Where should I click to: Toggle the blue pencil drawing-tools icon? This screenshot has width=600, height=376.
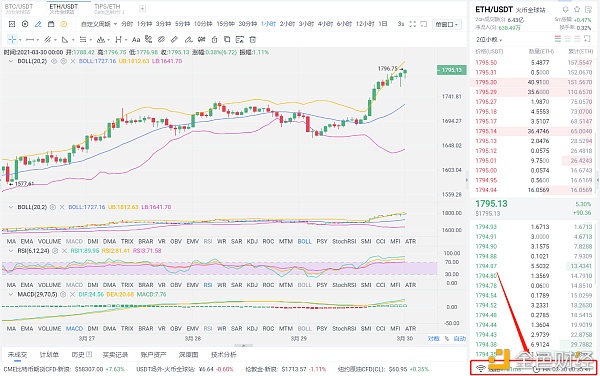[38, 24]
